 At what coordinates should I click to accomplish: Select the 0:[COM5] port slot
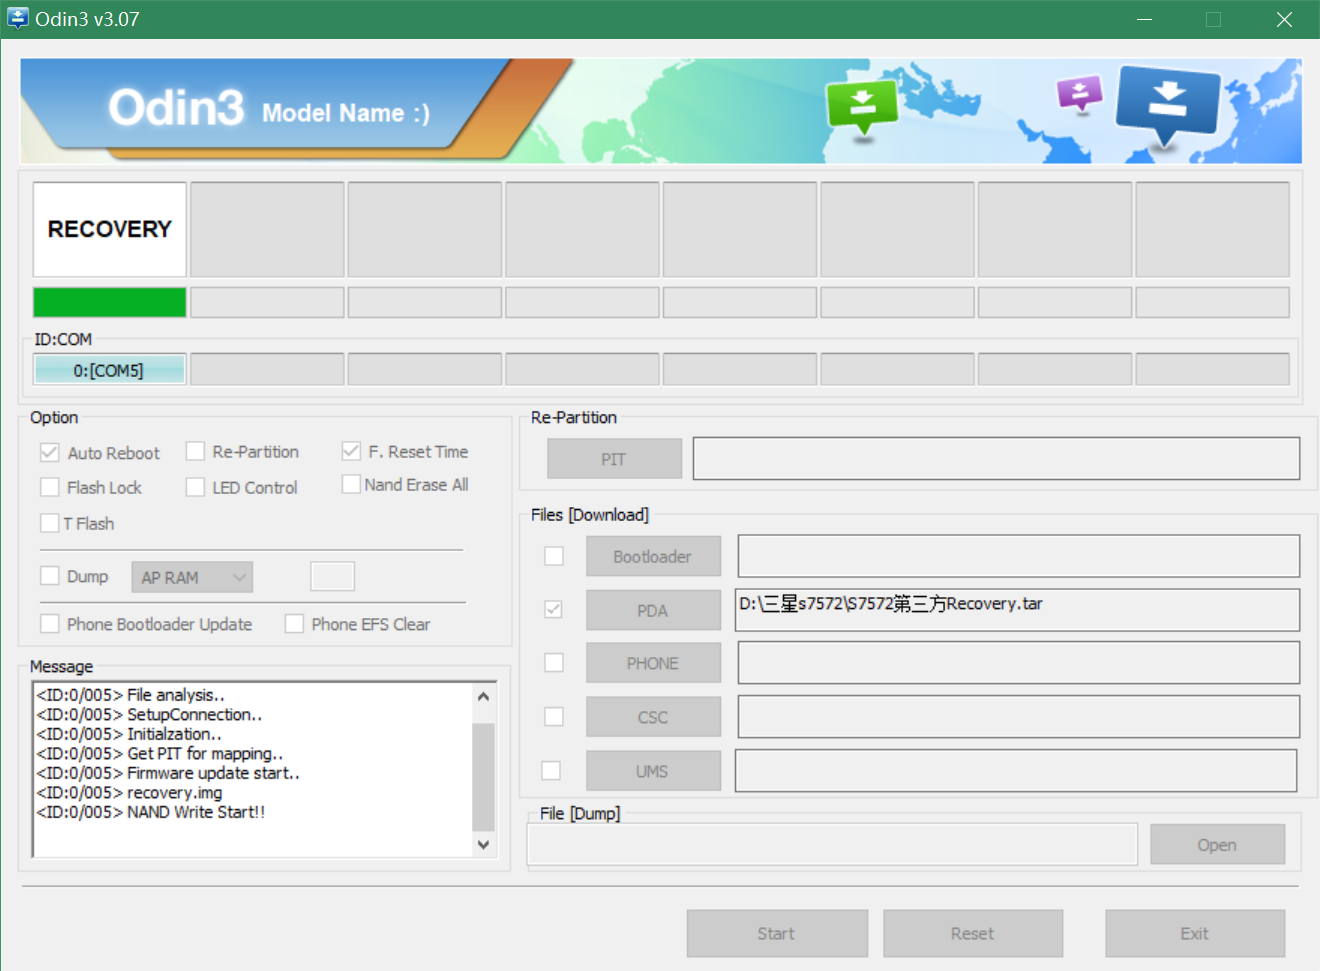coord(110,370)
